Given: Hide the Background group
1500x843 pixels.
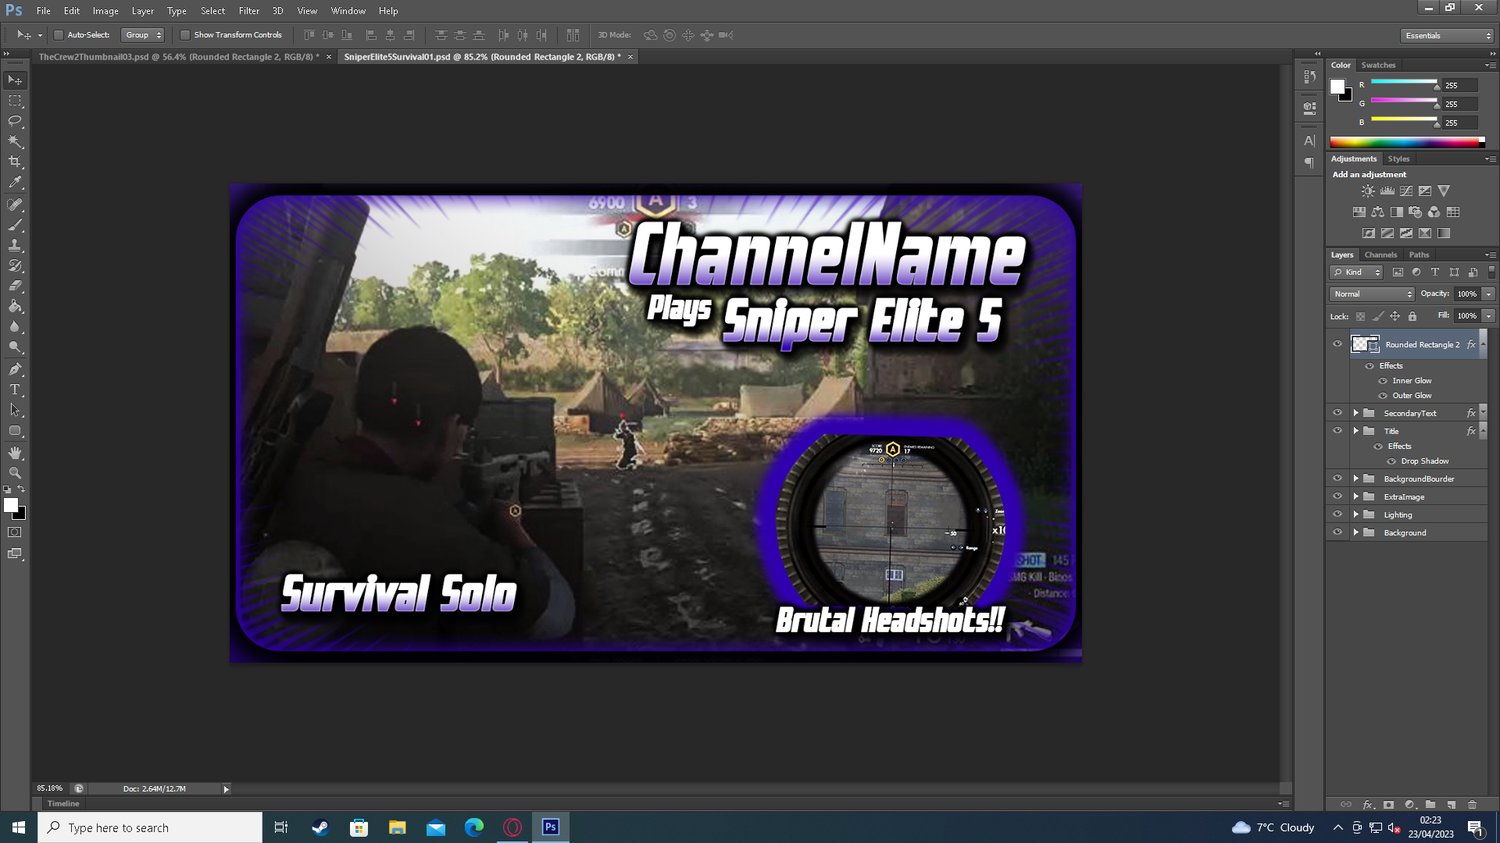Looking at the screenshot, I should 1337,533.
